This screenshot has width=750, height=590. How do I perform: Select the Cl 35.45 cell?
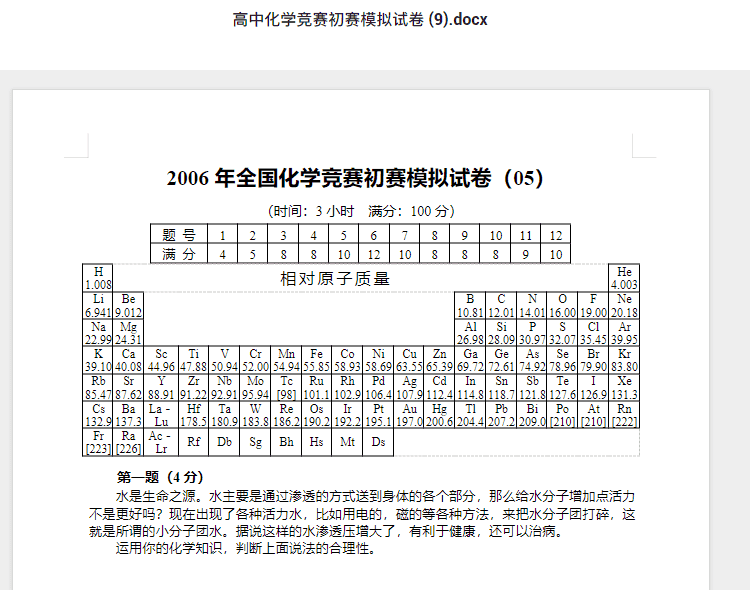pos(593,333)
